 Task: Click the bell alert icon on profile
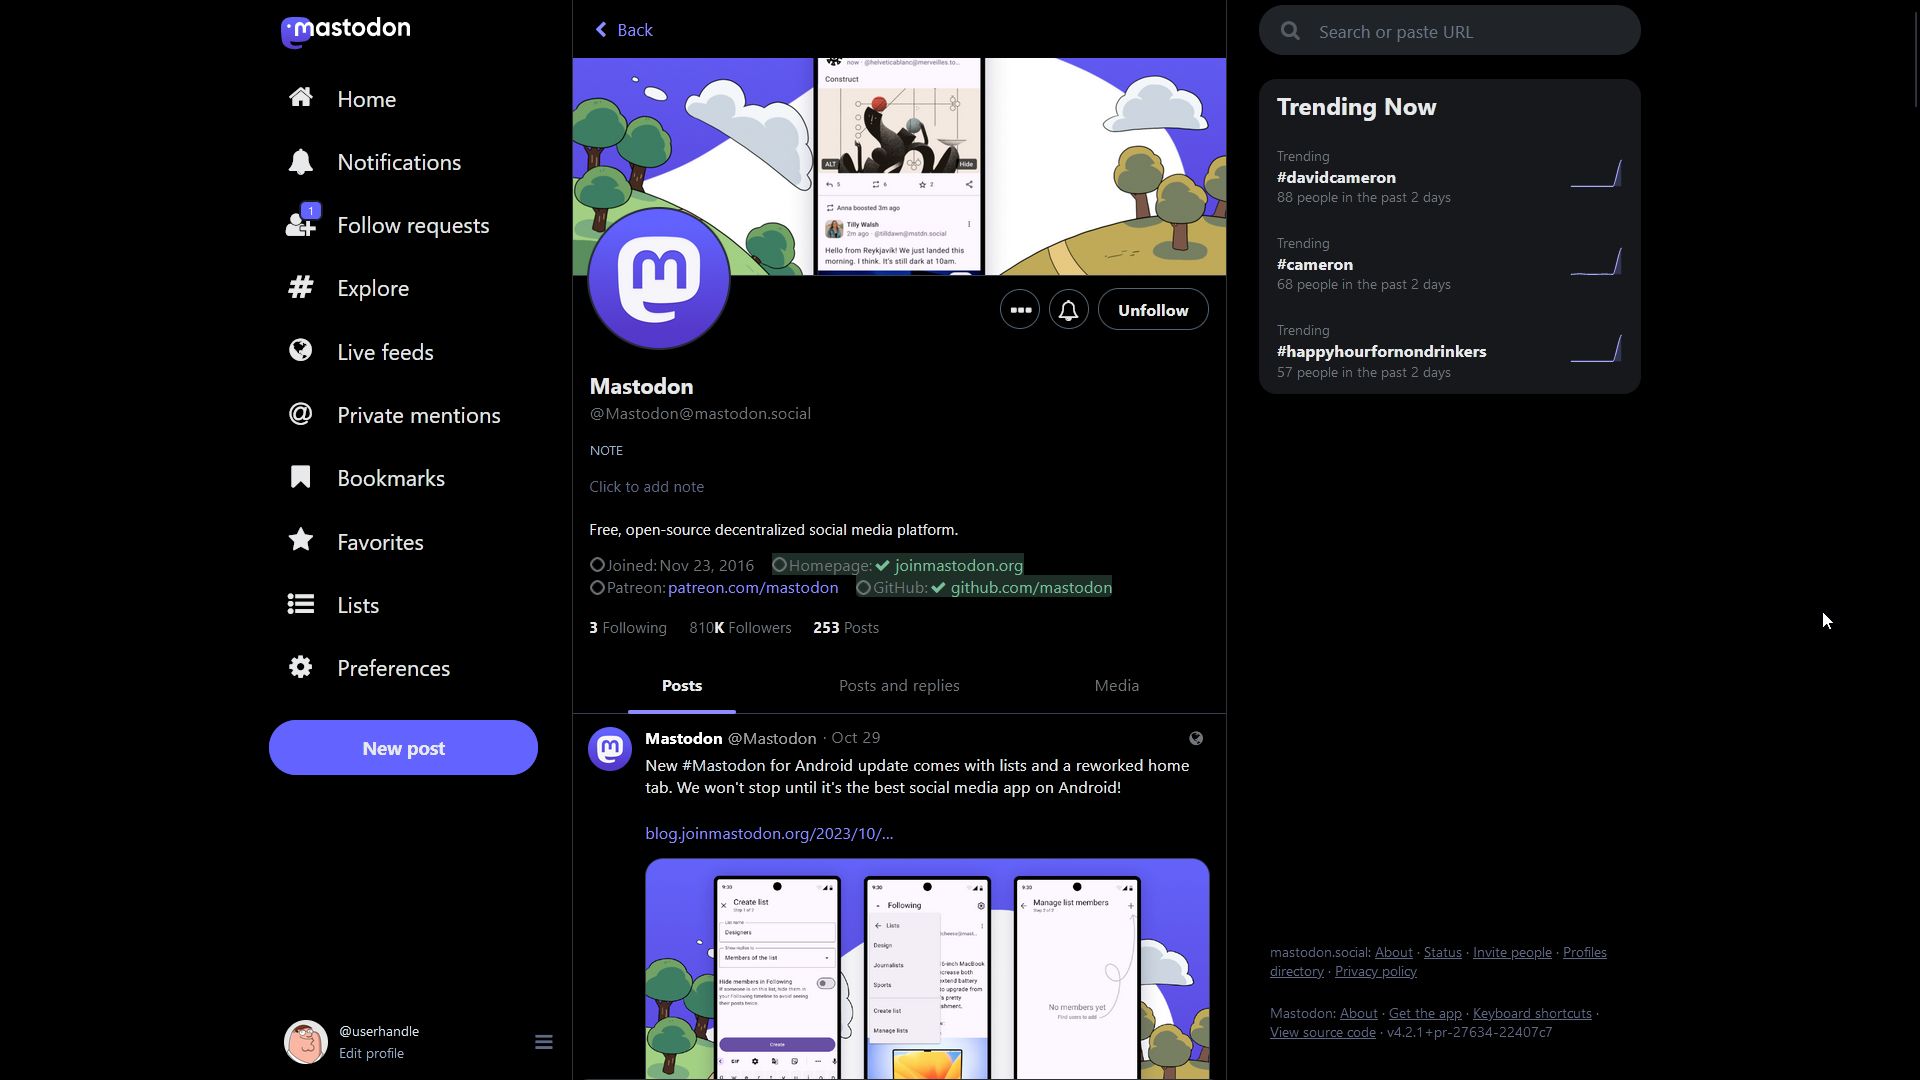[x=1068, y=310]
